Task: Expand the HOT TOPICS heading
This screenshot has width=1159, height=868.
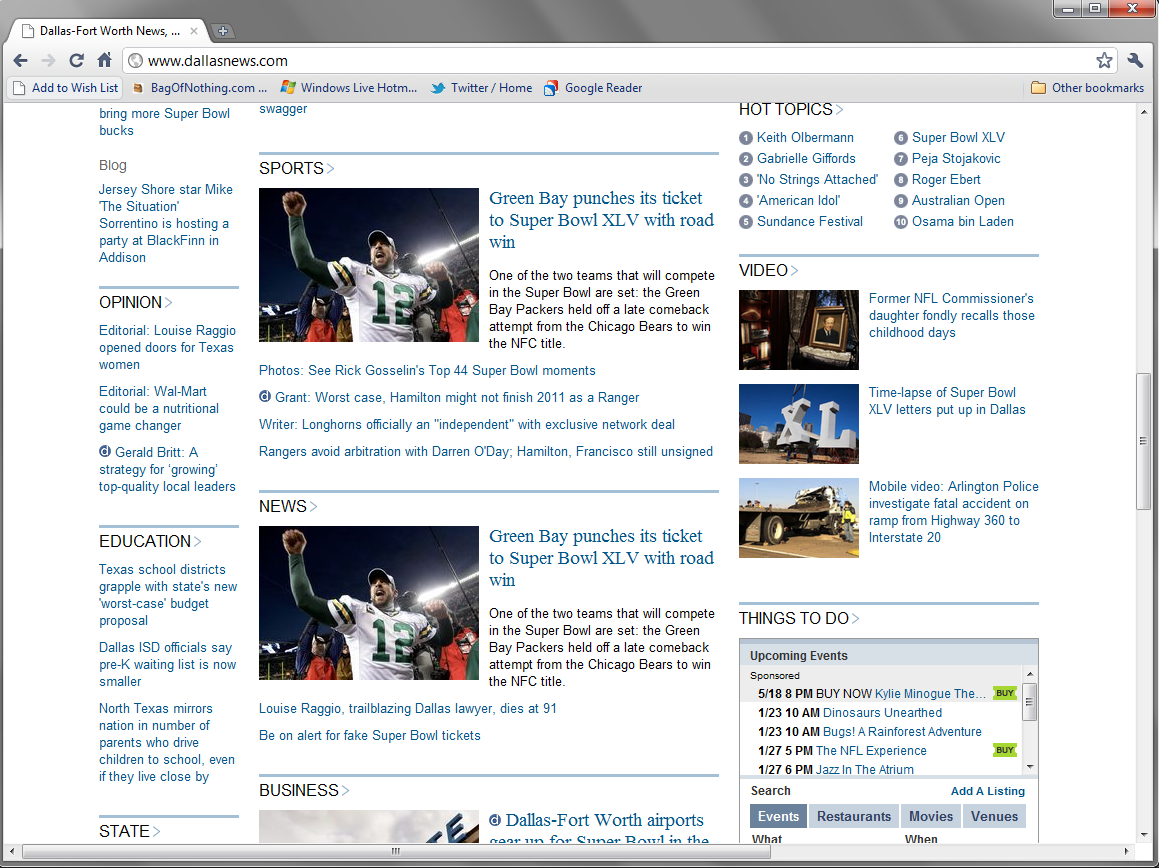Action: coord(791,109)
